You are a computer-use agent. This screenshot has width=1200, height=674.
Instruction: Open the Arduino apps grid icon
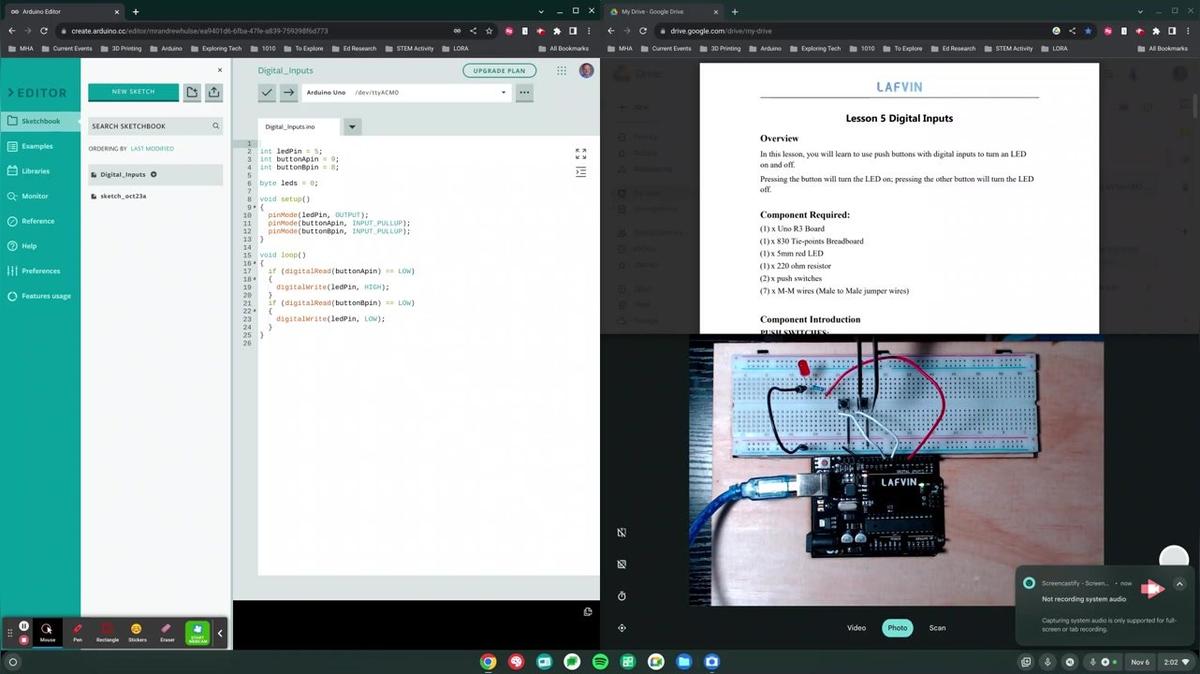coord(562,71)
